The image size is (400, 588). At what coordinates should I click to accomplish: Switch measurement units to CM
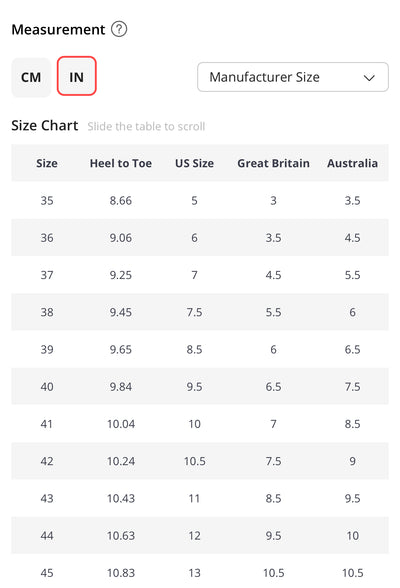[x=31, y=77]
